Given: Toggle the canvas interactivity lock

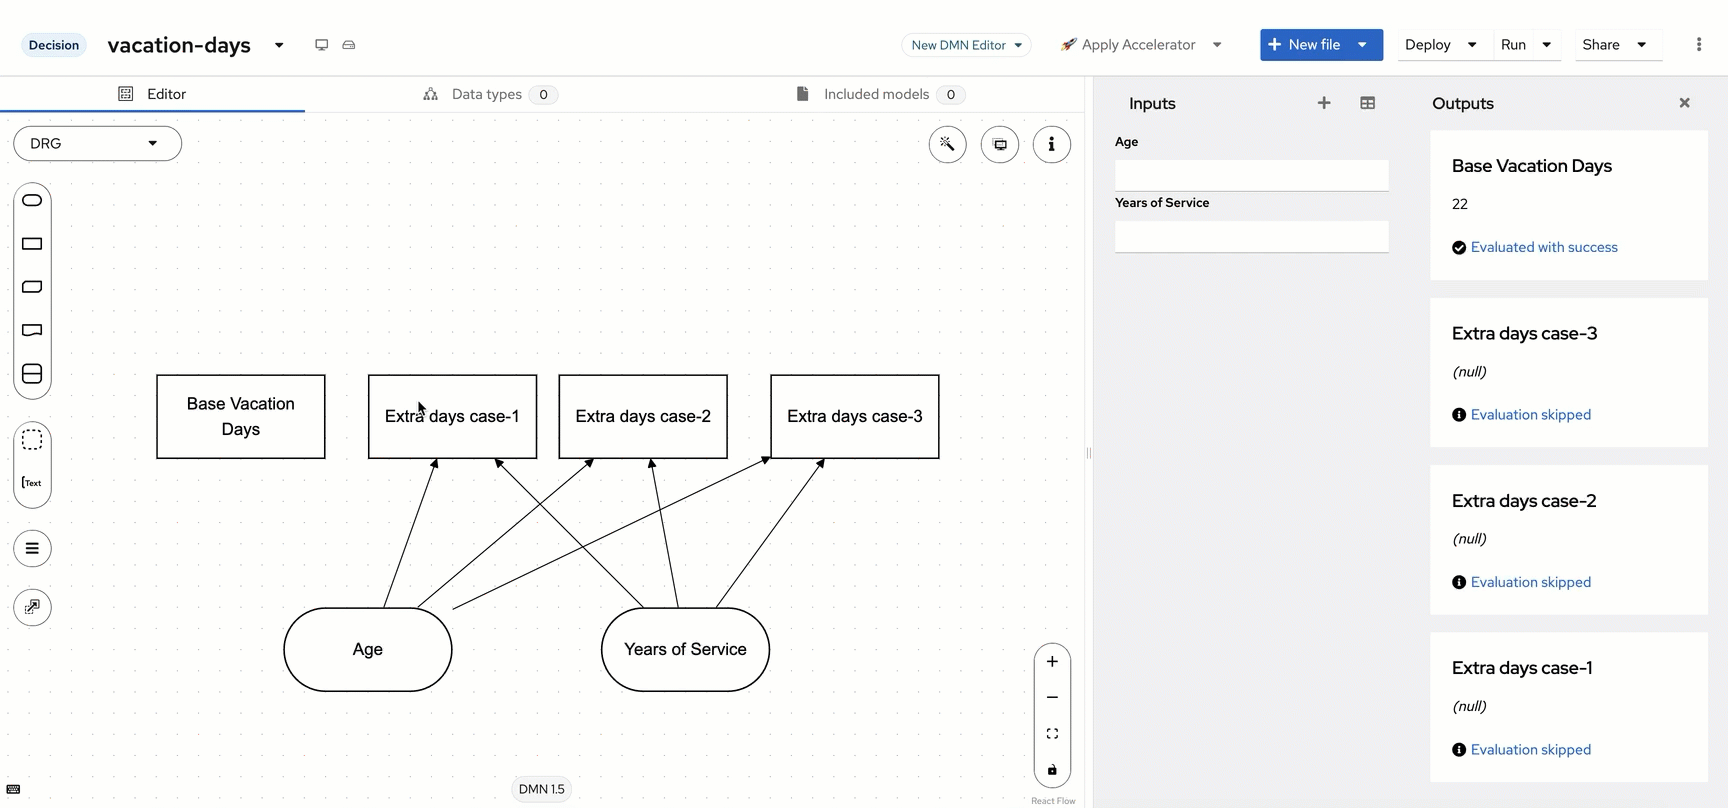Looking at the screenshot, I should tap(1052, 770).
